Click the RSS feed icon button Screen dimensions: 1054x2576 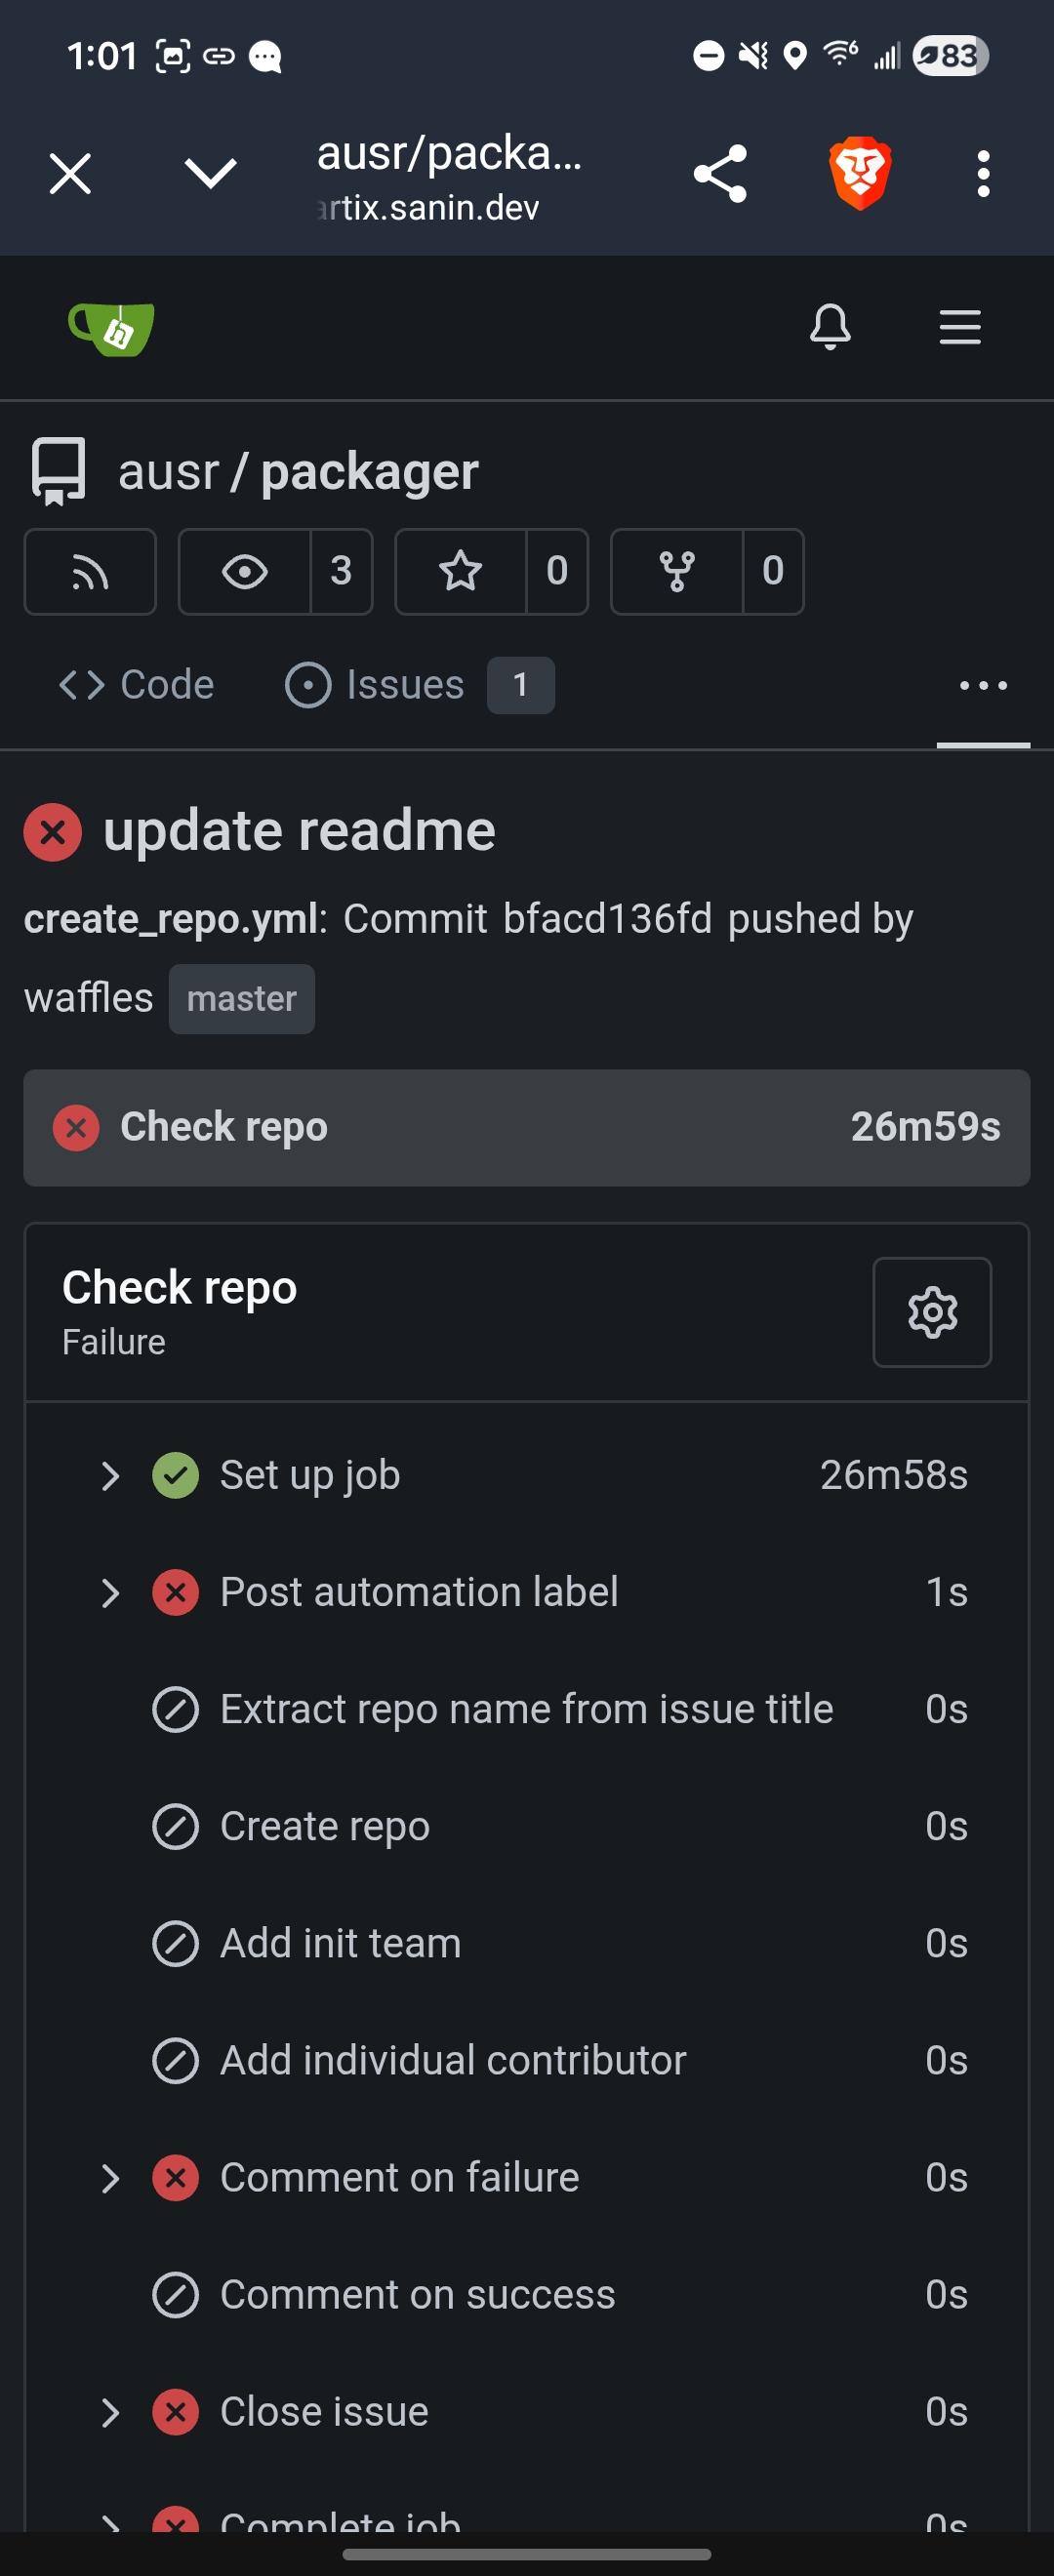(x=90, y=572)
